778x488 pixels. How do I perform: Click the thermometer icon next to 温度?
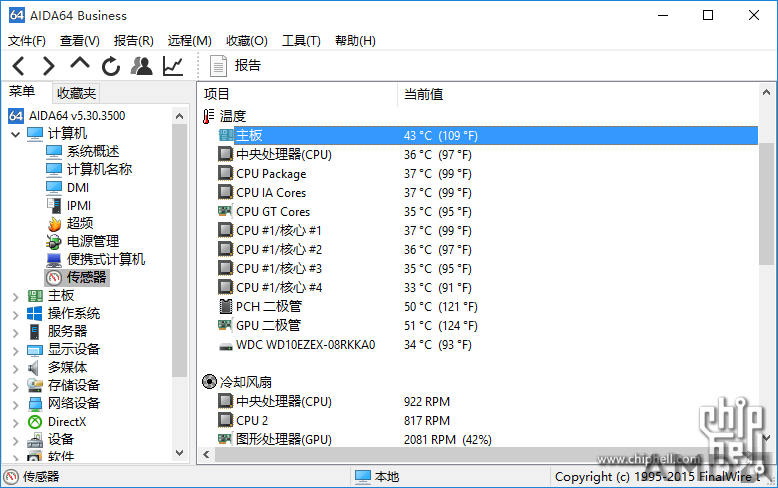coord(208,116)
